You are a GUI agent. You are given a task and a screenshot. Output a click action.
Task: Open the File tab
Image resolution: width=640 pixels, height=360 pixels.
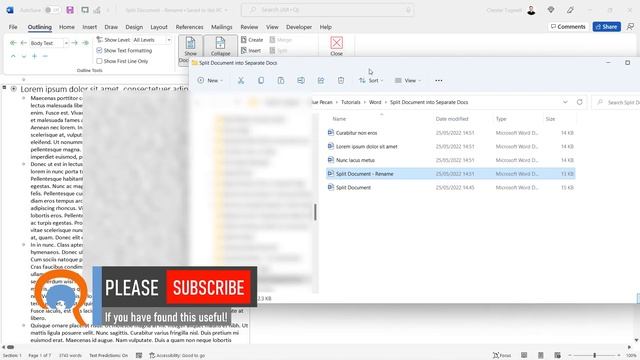pos(13,27)
